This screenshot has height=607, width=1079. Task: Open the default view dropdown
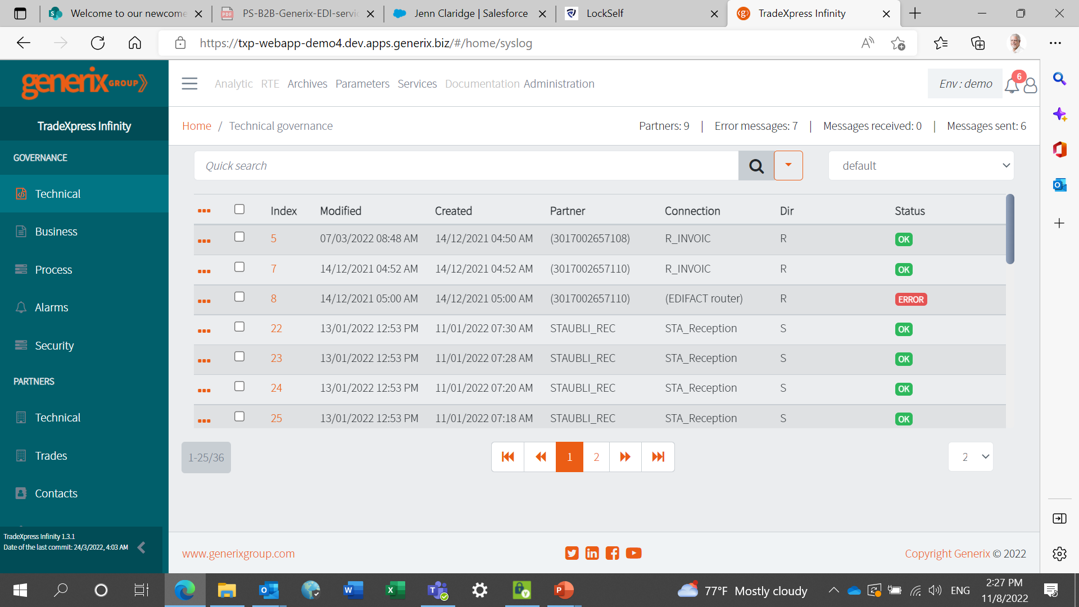920,165
